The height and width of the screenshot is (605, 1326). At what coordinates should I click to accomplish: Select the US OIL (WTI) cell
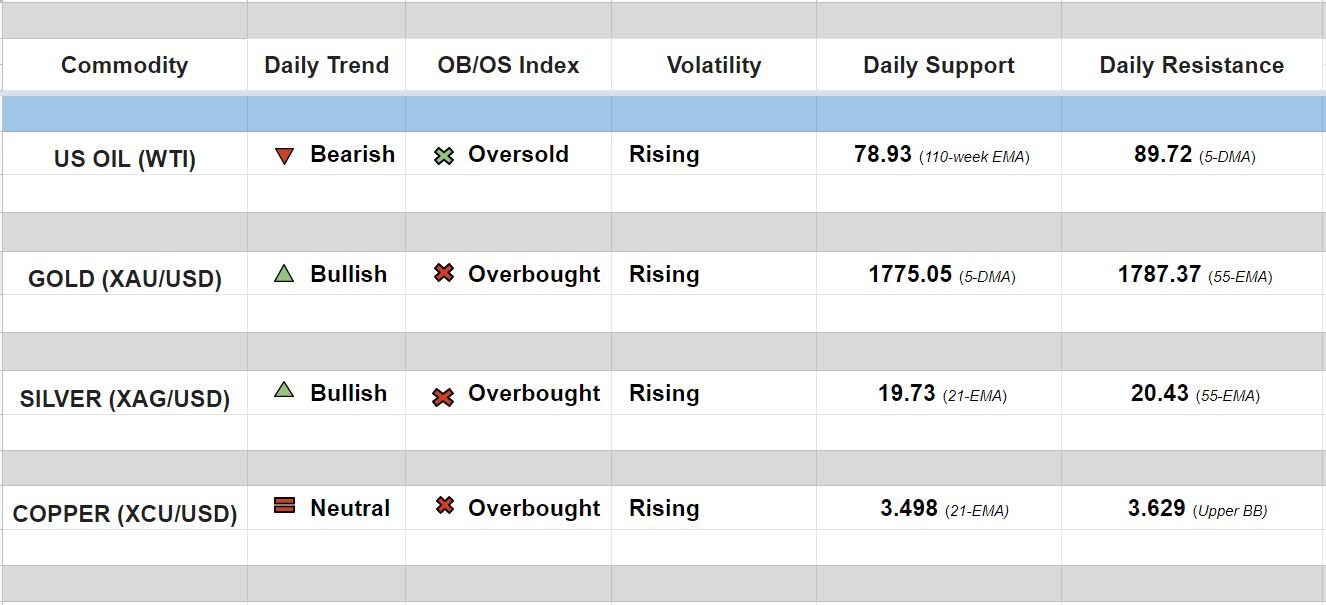click(x=124, y=158)
